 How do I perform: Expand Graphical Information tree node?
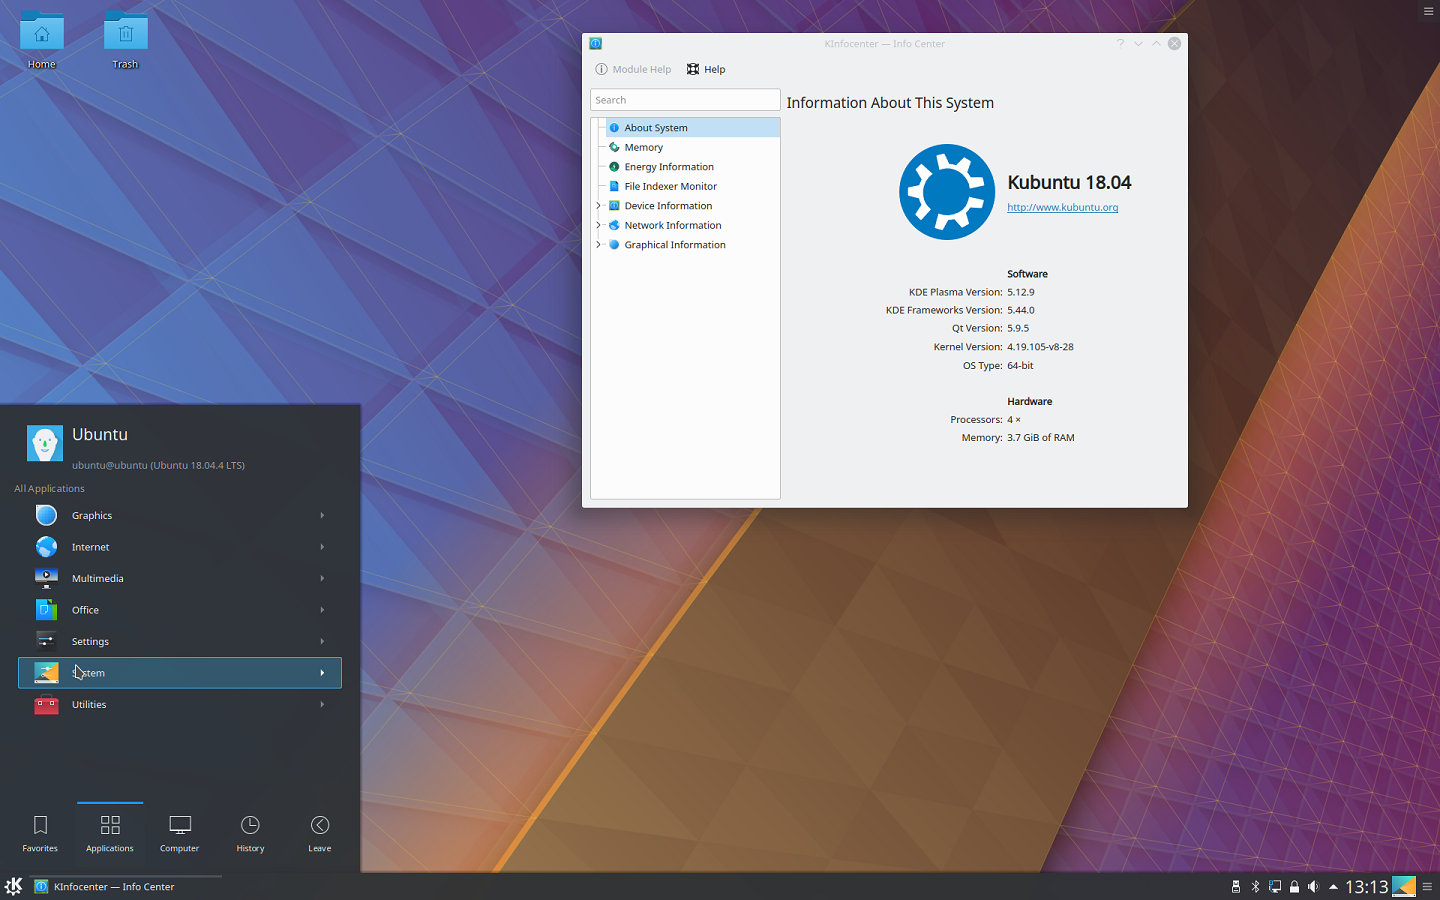[x=599, y=245]
